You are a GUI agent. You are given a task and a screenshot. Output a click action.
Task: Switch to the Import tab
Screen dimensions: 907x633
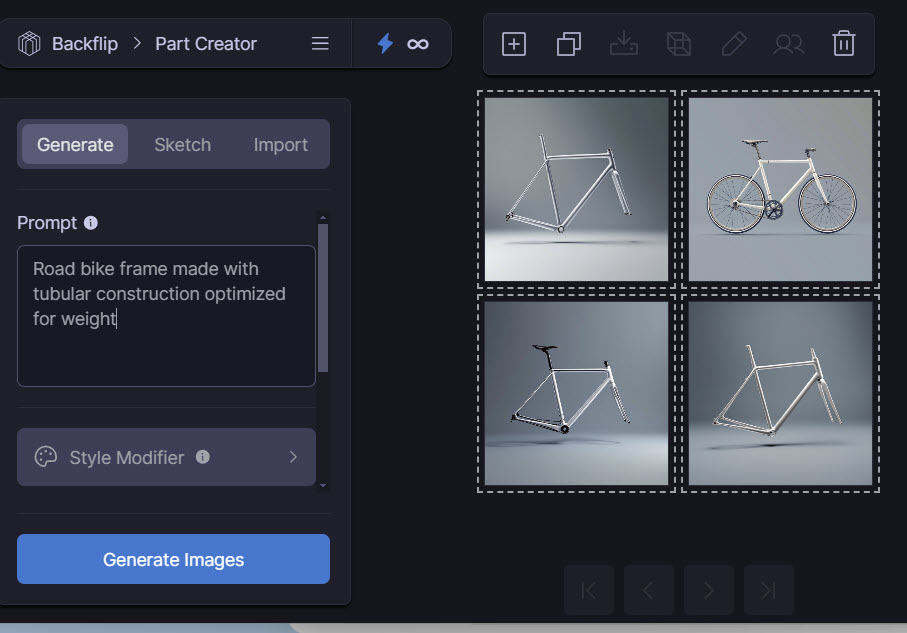280,144
